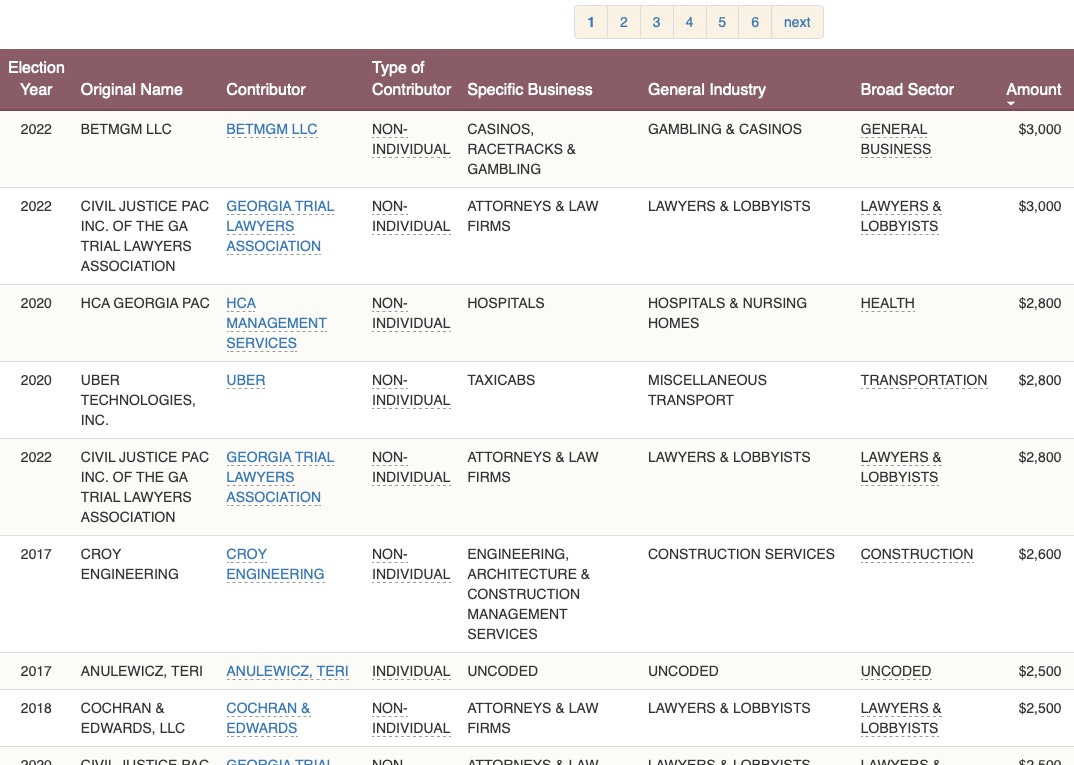The image size is (1074, 765).
Task: Click NON-INDIVIDUAL type in BETMGM row
Action: tap(411, 139)
